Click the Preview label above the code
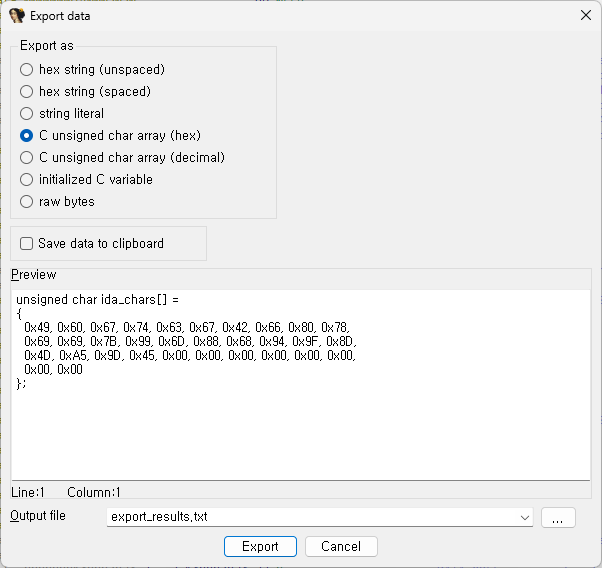This screenshot has height=568, width=602. click(x=34, y=275)
